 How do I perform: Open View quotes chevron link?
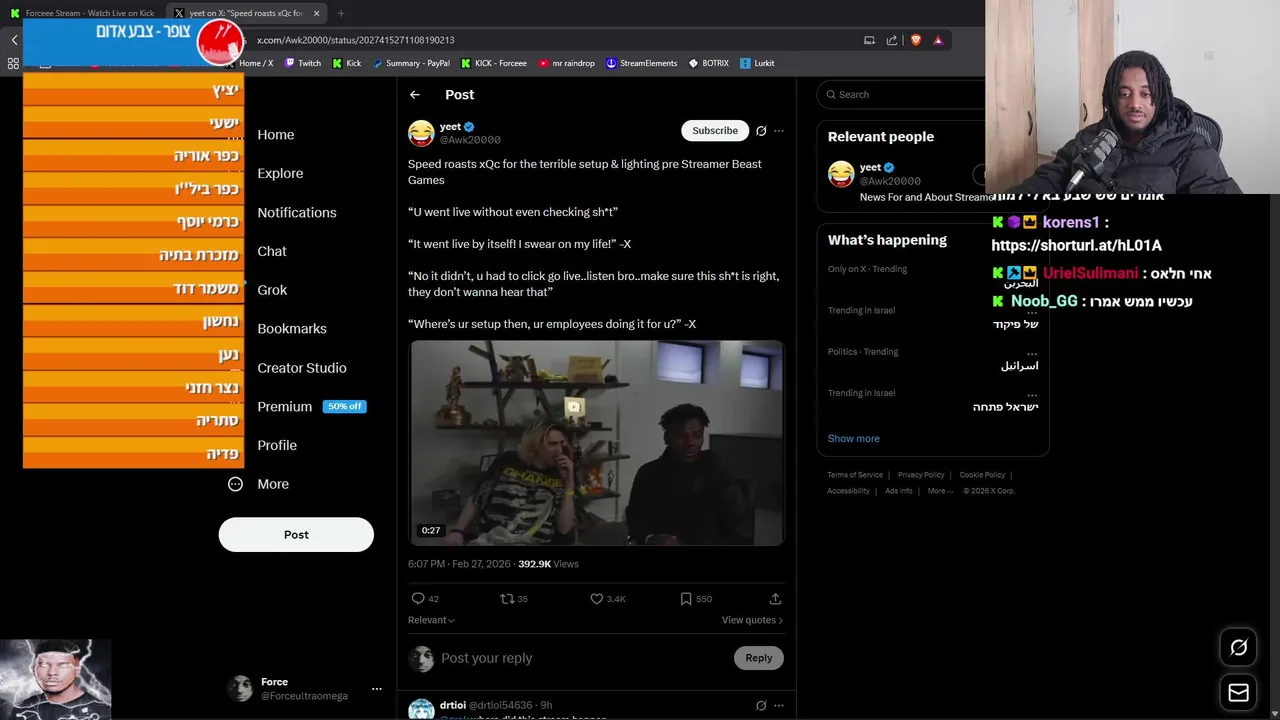tap(752, 620)
